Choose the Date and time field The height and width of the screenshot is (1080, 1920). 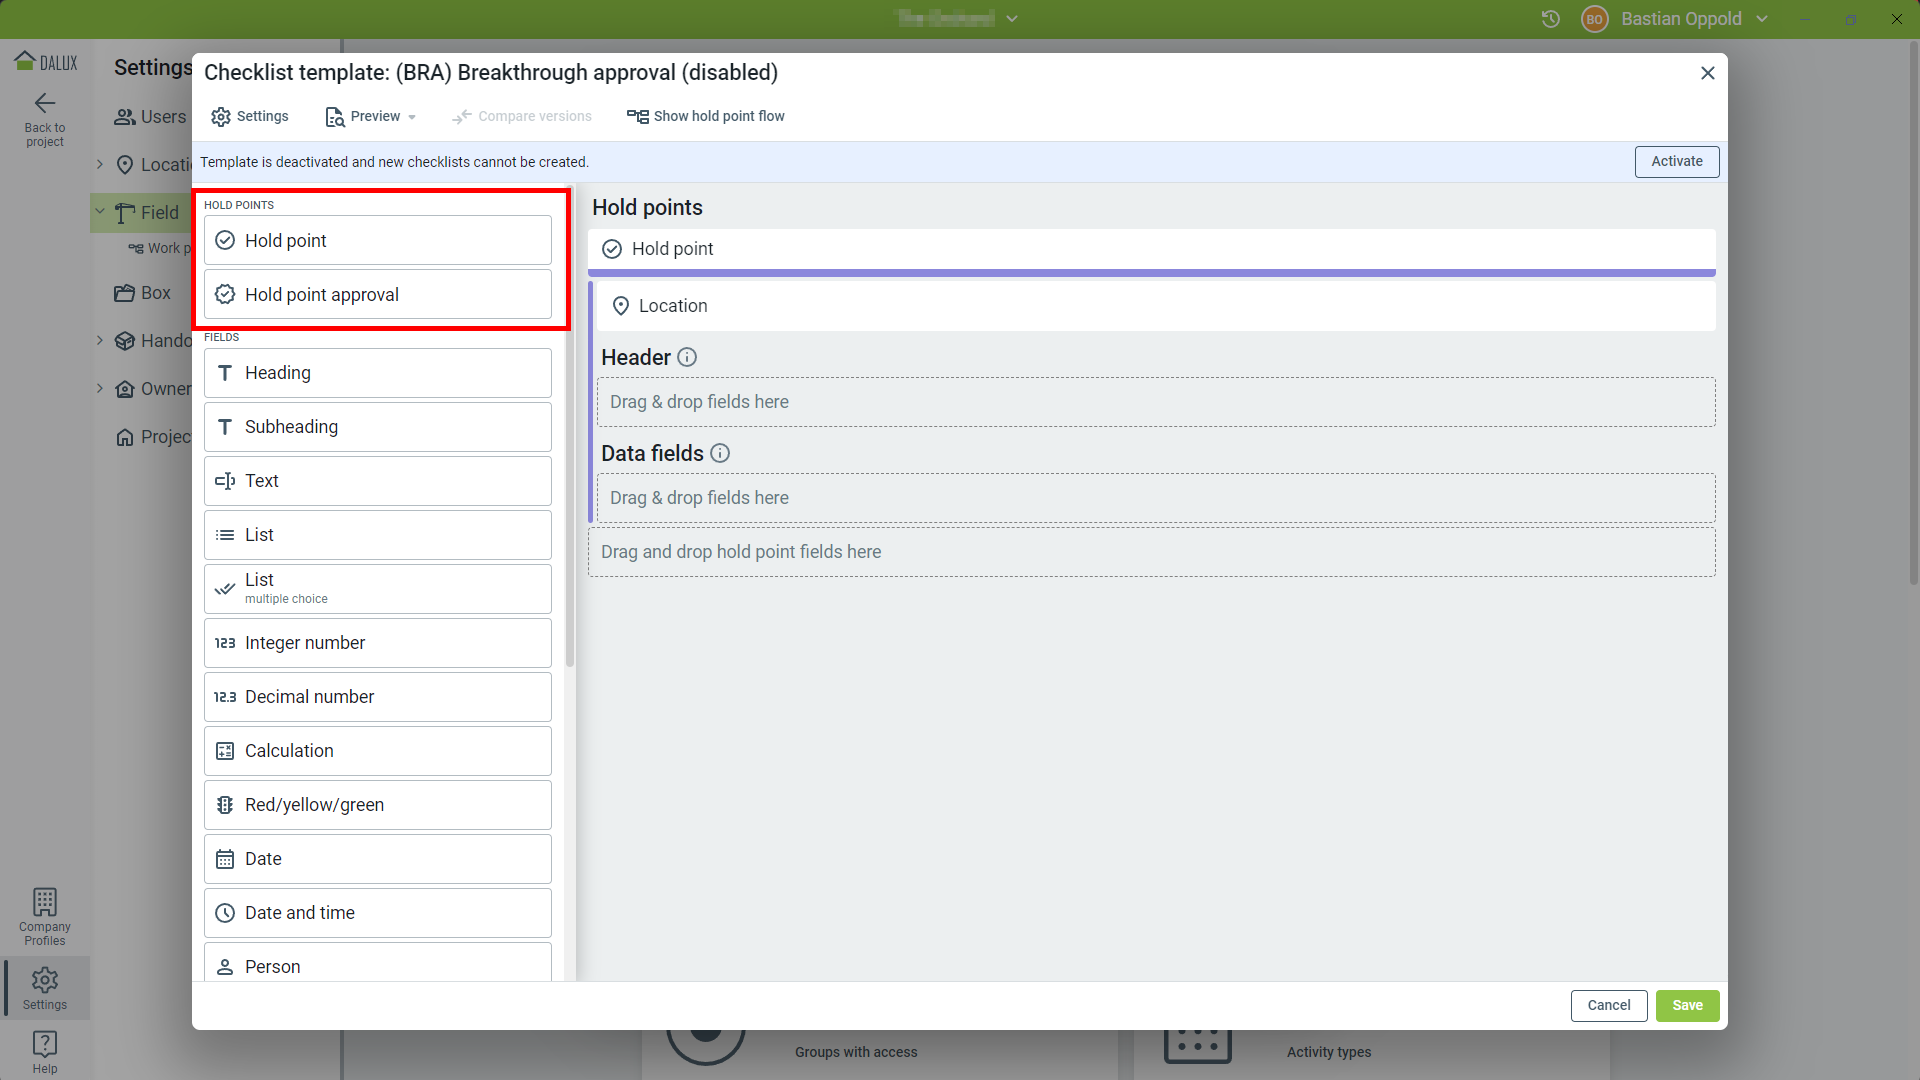378,913
